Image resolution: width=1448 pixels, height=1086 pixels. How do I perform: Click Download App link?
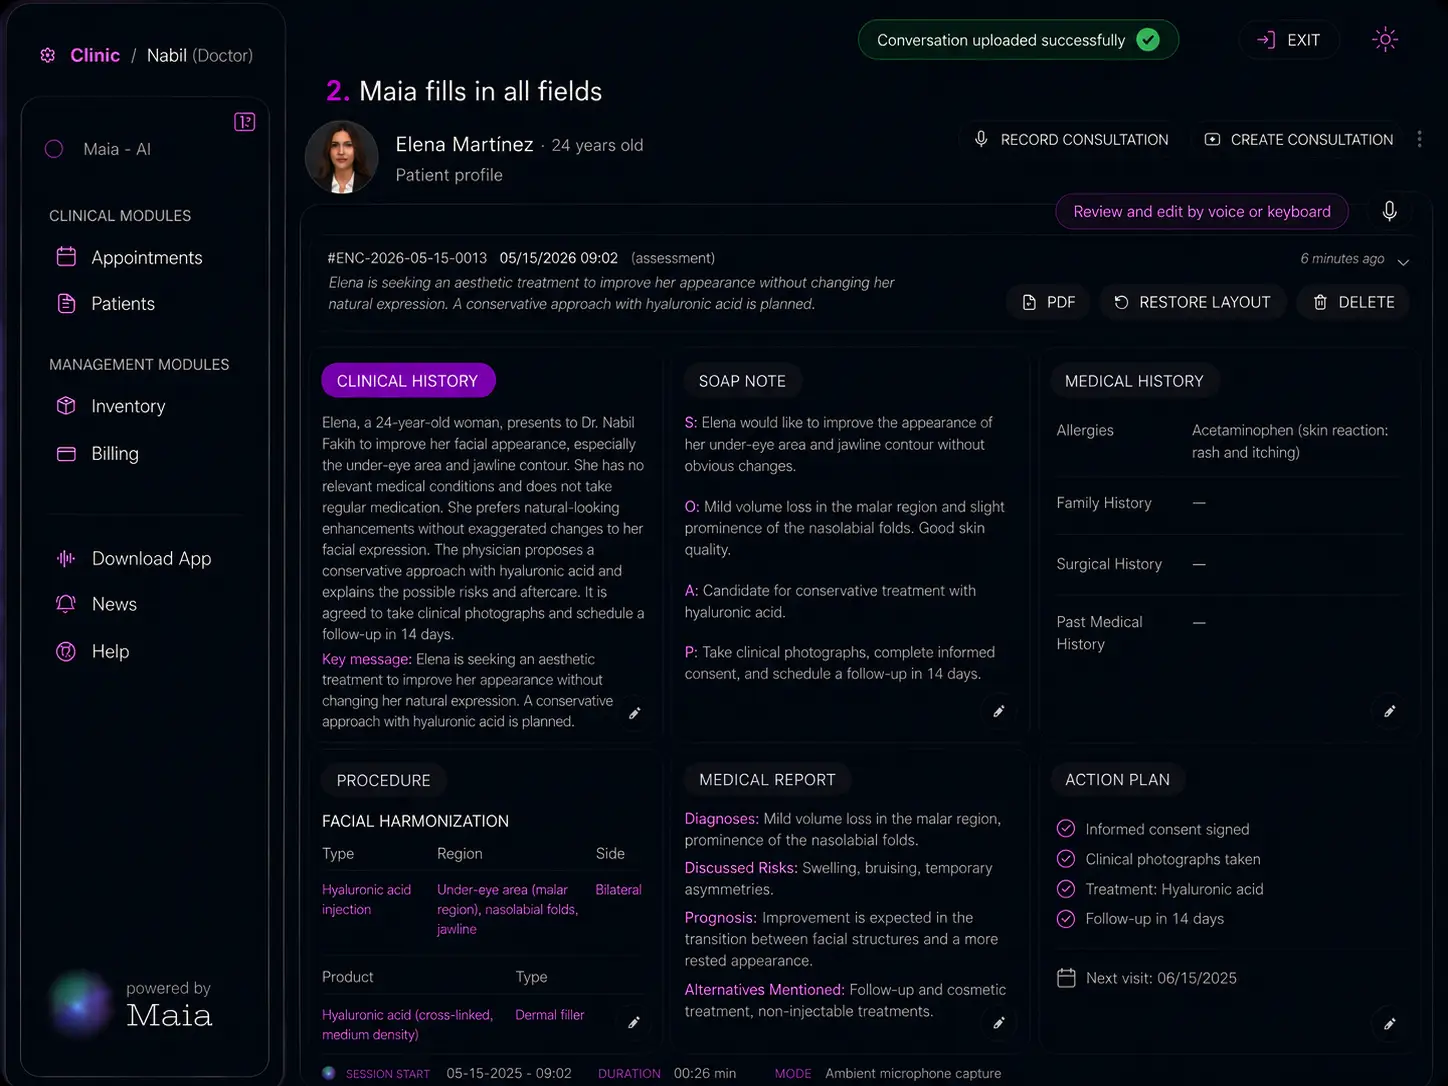click(151, 559)
